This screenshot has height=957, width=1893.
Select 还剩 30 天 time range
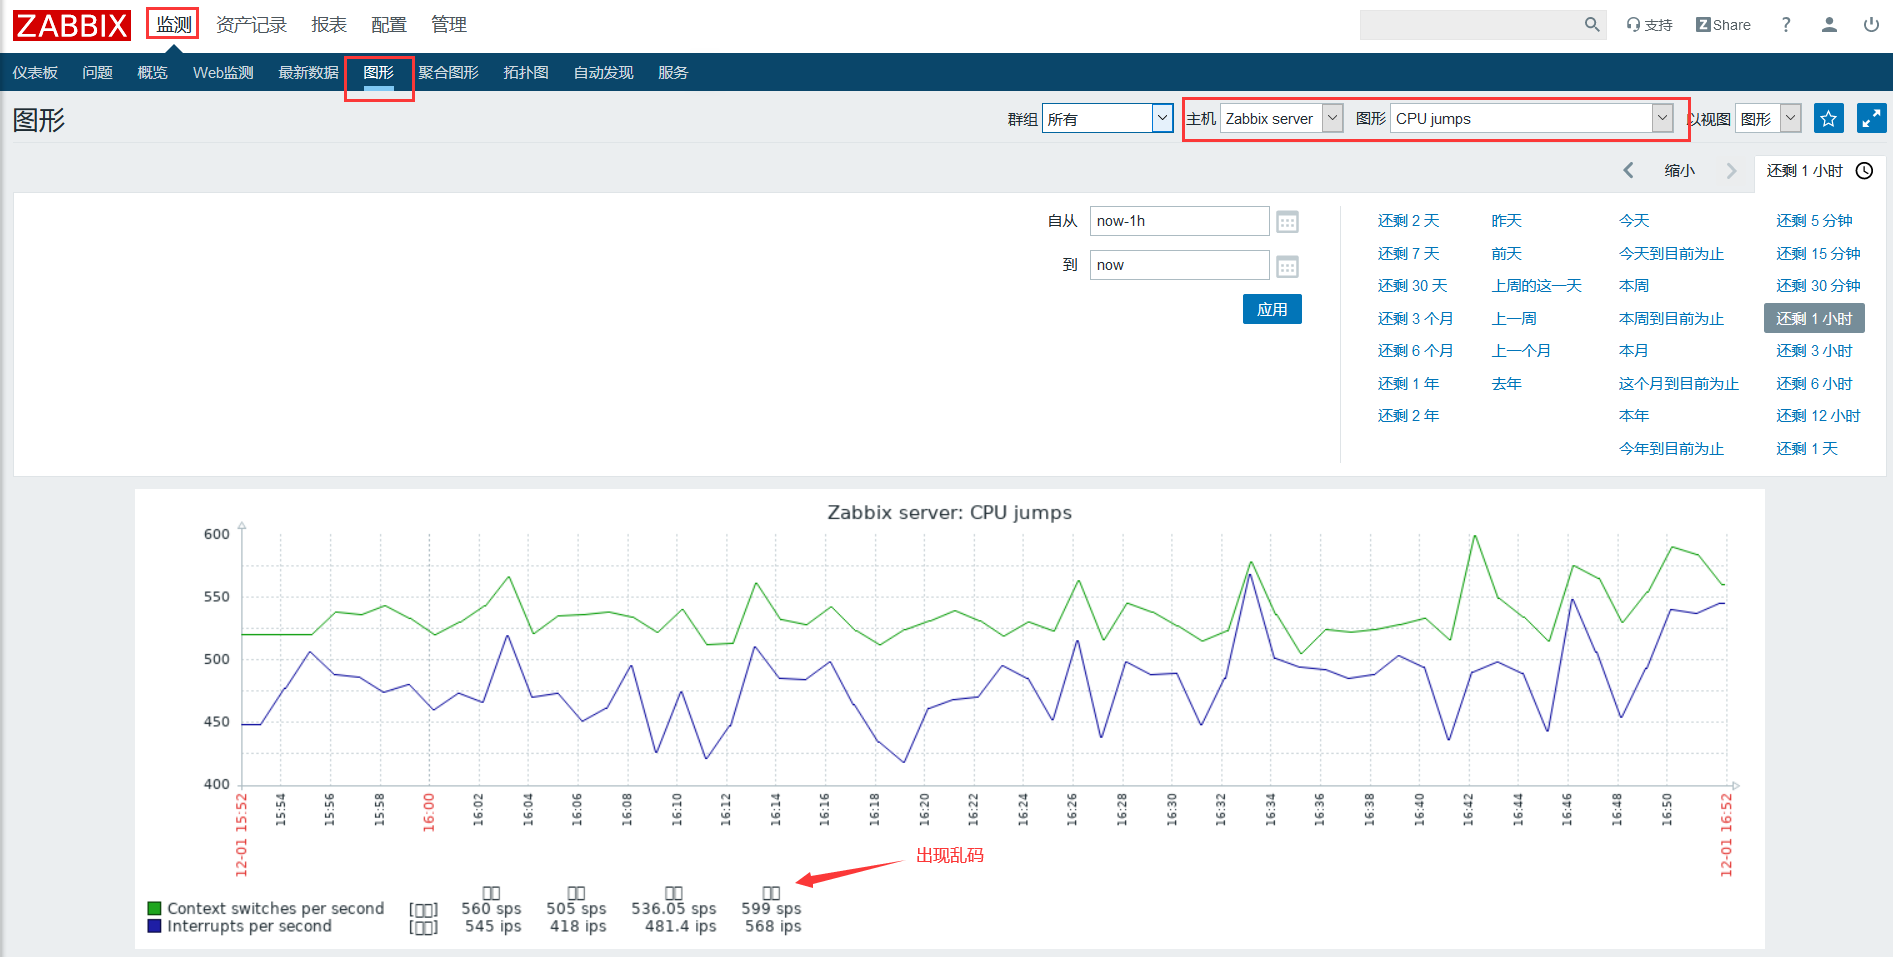click(x=1412, y=286)
